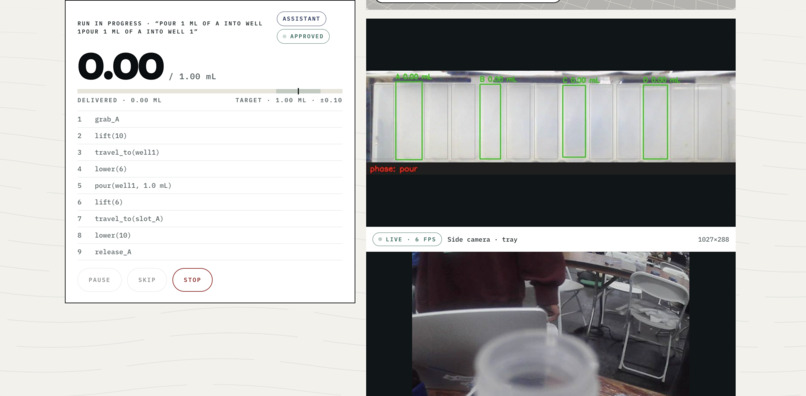
Task: Click the 'Side camera · tray' caption
Action: pos(482,240)
